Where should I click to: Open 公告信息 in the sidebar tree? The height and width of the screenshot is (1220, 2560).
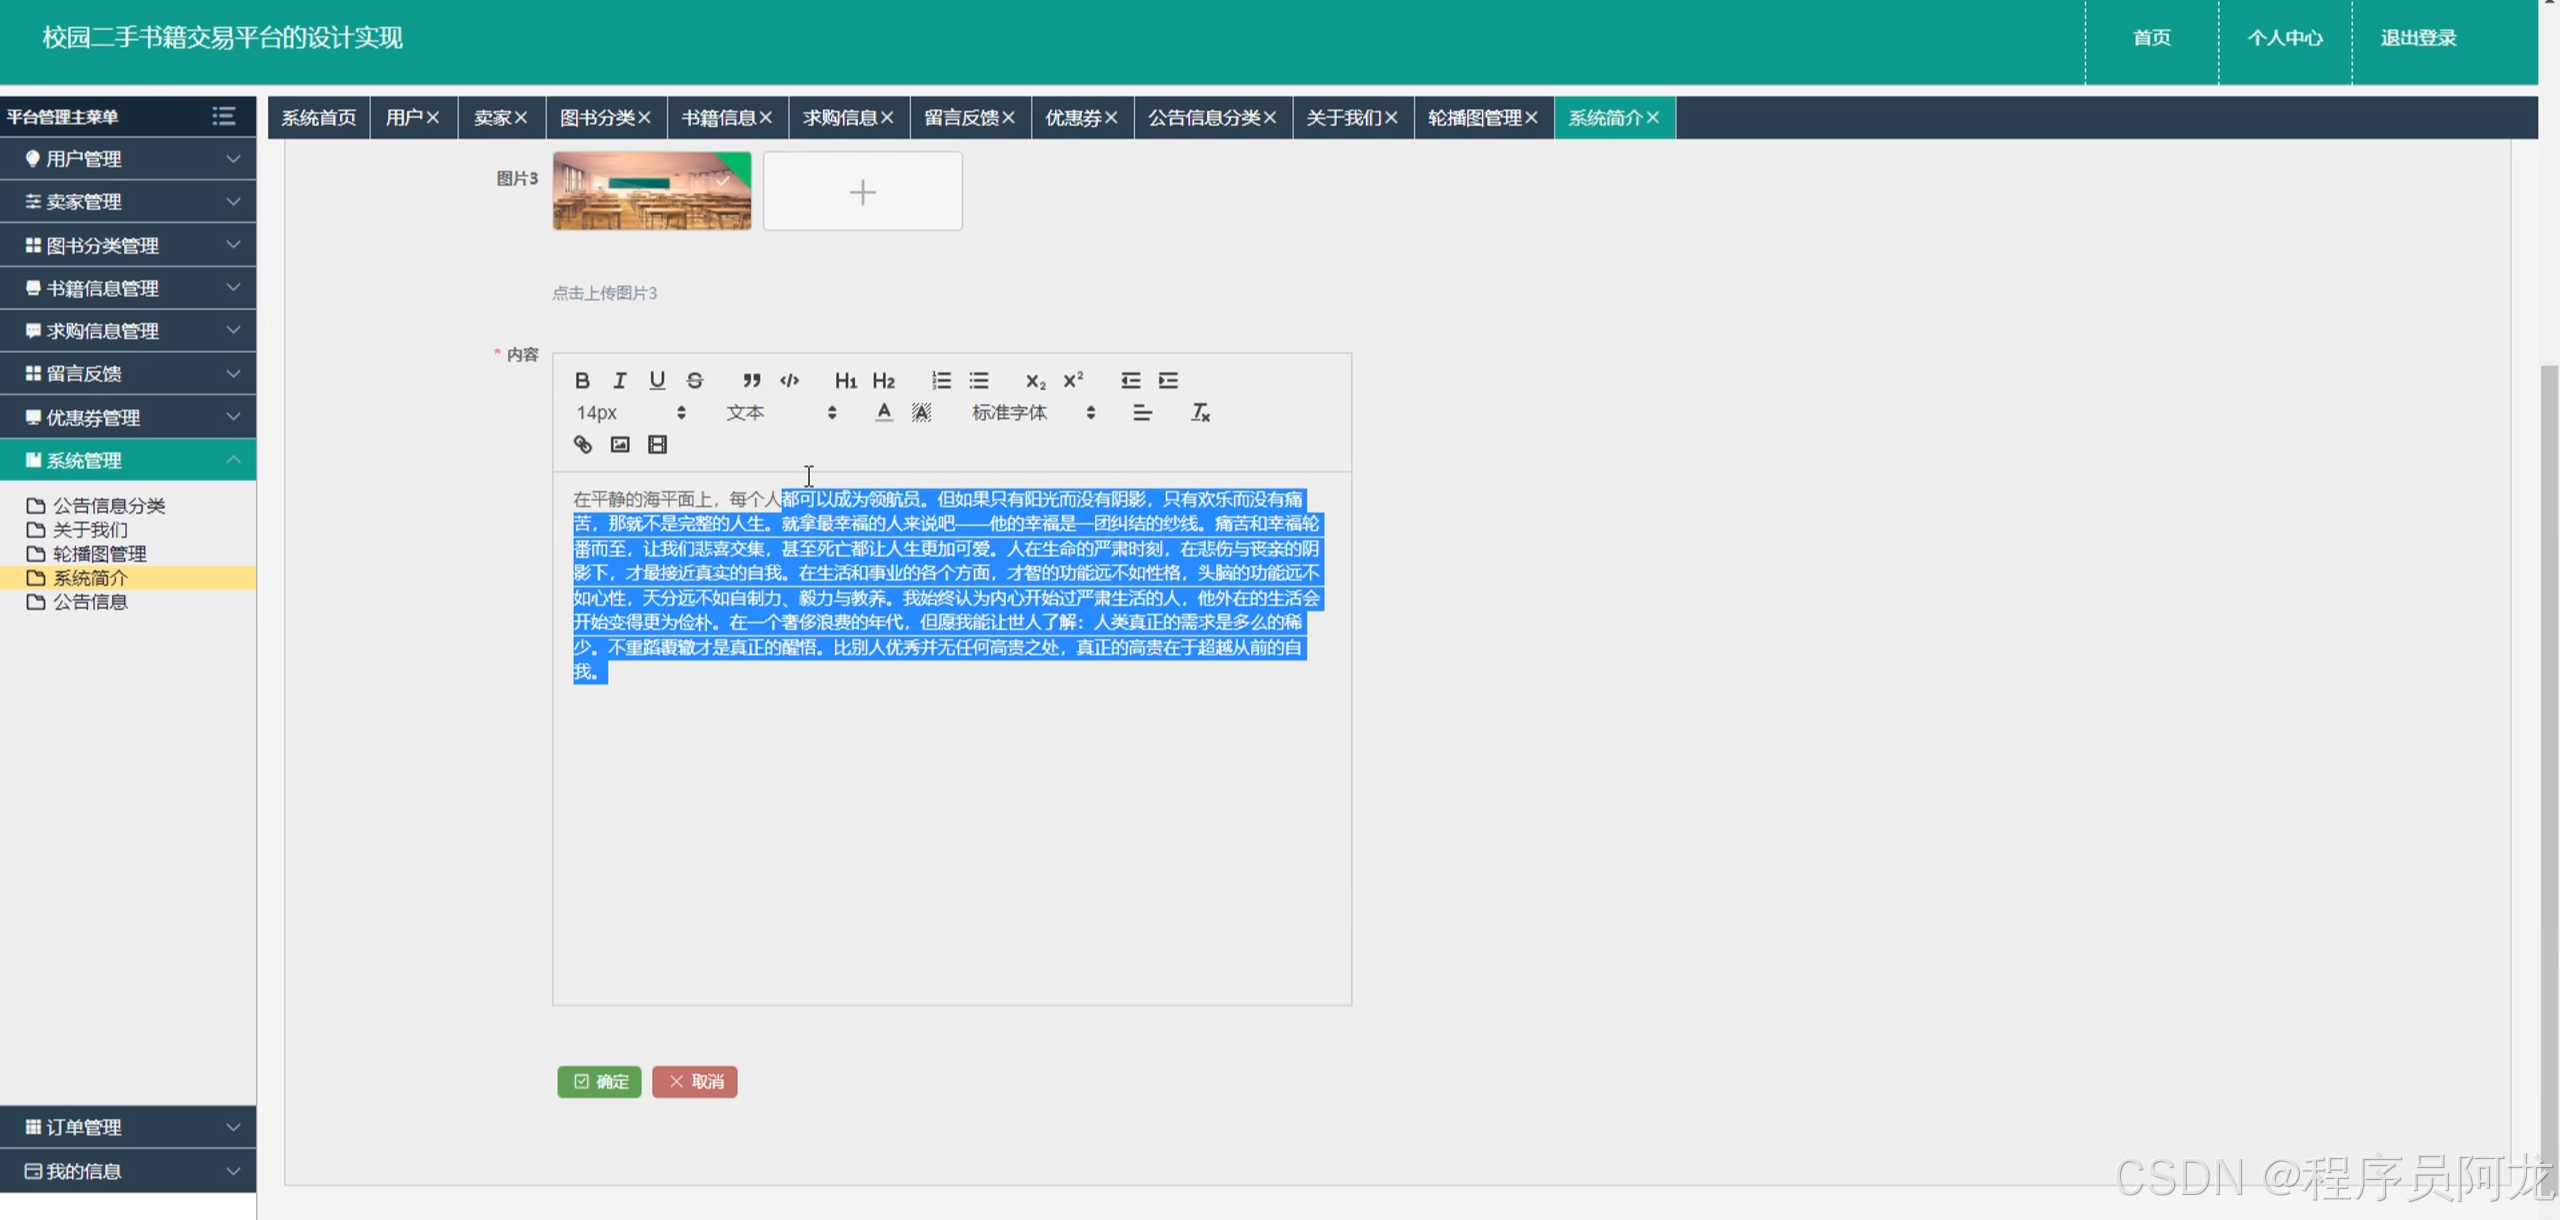[90, 602]
